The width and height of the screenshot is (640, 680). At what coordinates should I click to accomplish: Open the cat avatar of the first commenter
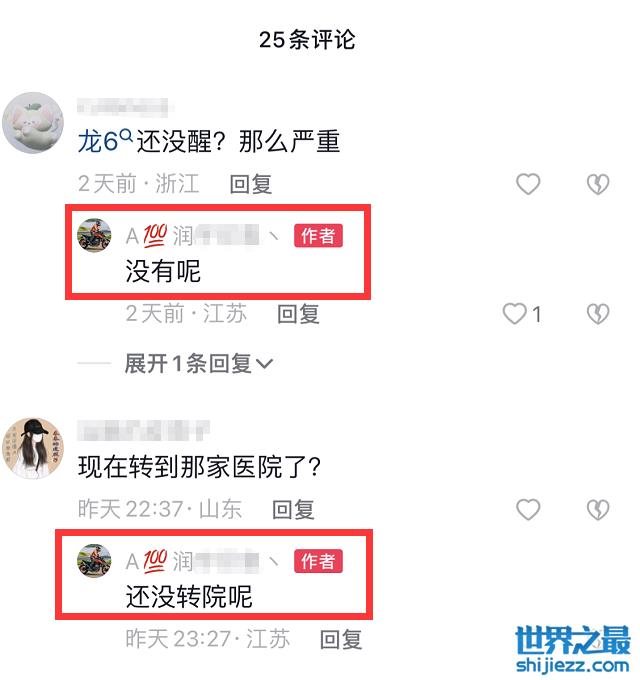click(x=33, y=123)
